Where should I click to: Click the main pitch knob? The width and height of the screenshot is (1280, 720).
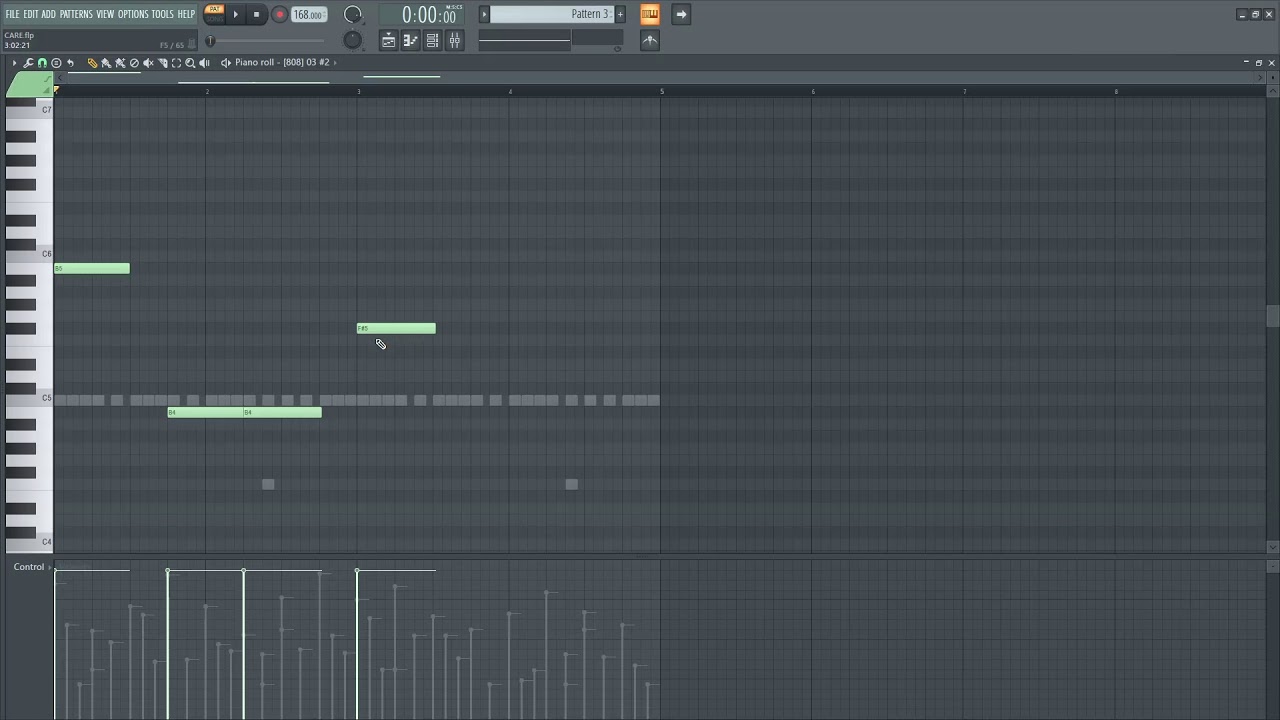coord(353,40)
